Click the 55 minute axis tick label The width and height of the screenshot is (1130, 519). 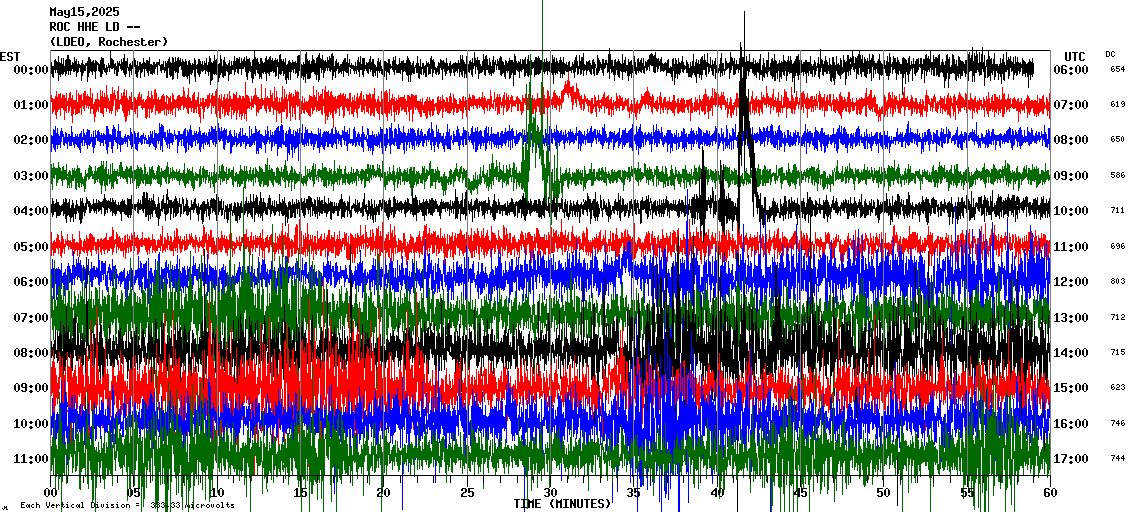click(967, 493)
